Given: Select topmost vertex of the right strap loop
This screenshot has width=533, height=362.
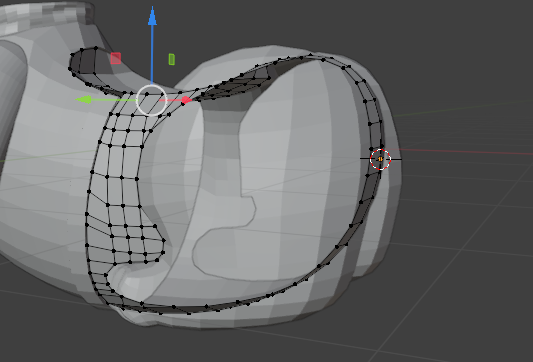Looking at the screenshot, I should point(311,55).
